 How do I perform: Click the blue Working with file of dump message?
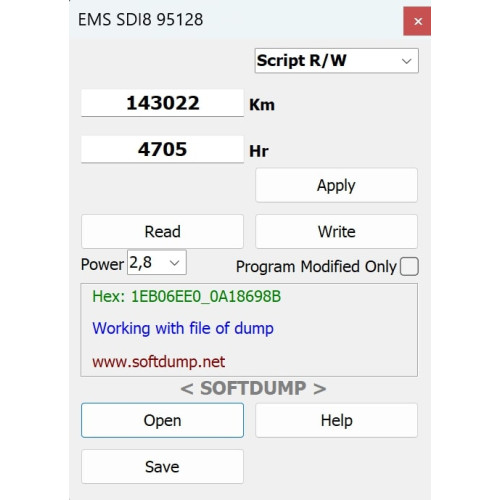coord(183,328)
